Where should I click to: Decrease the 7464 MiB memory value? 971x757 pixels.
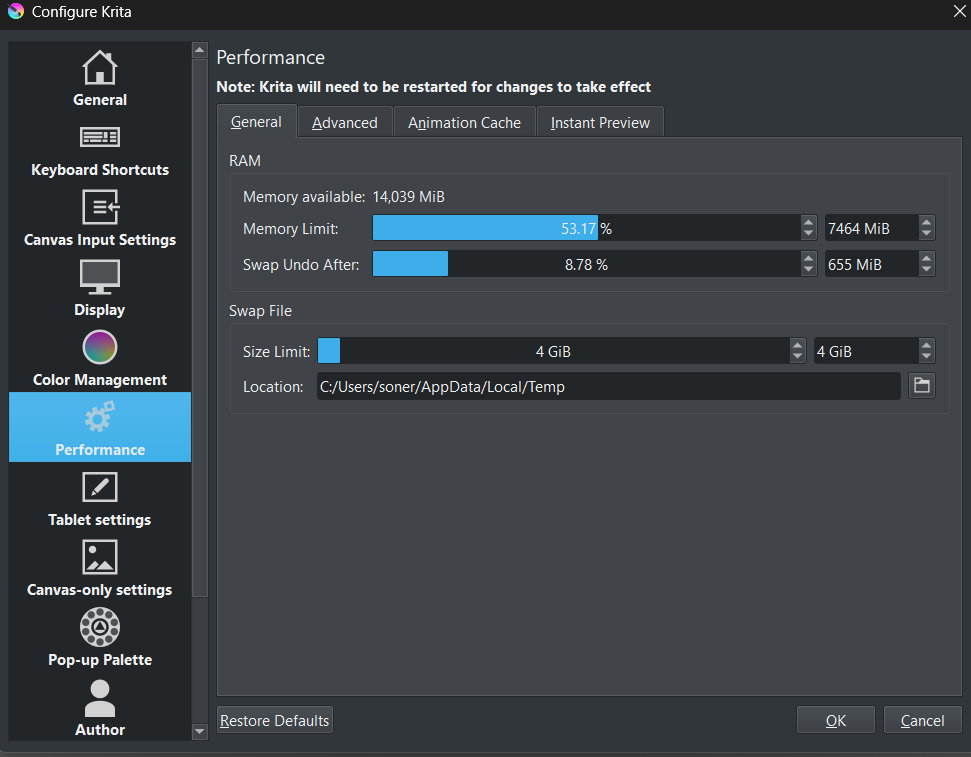pyautogui.click(x=926, y=234)
